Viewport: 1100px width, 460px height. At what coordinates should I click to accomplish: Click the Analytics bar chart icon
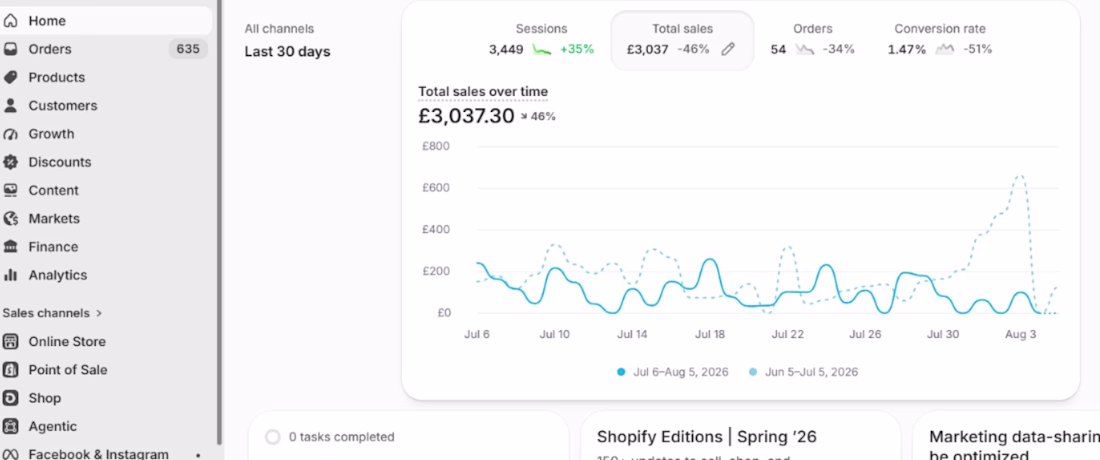[x=10, y=275]
